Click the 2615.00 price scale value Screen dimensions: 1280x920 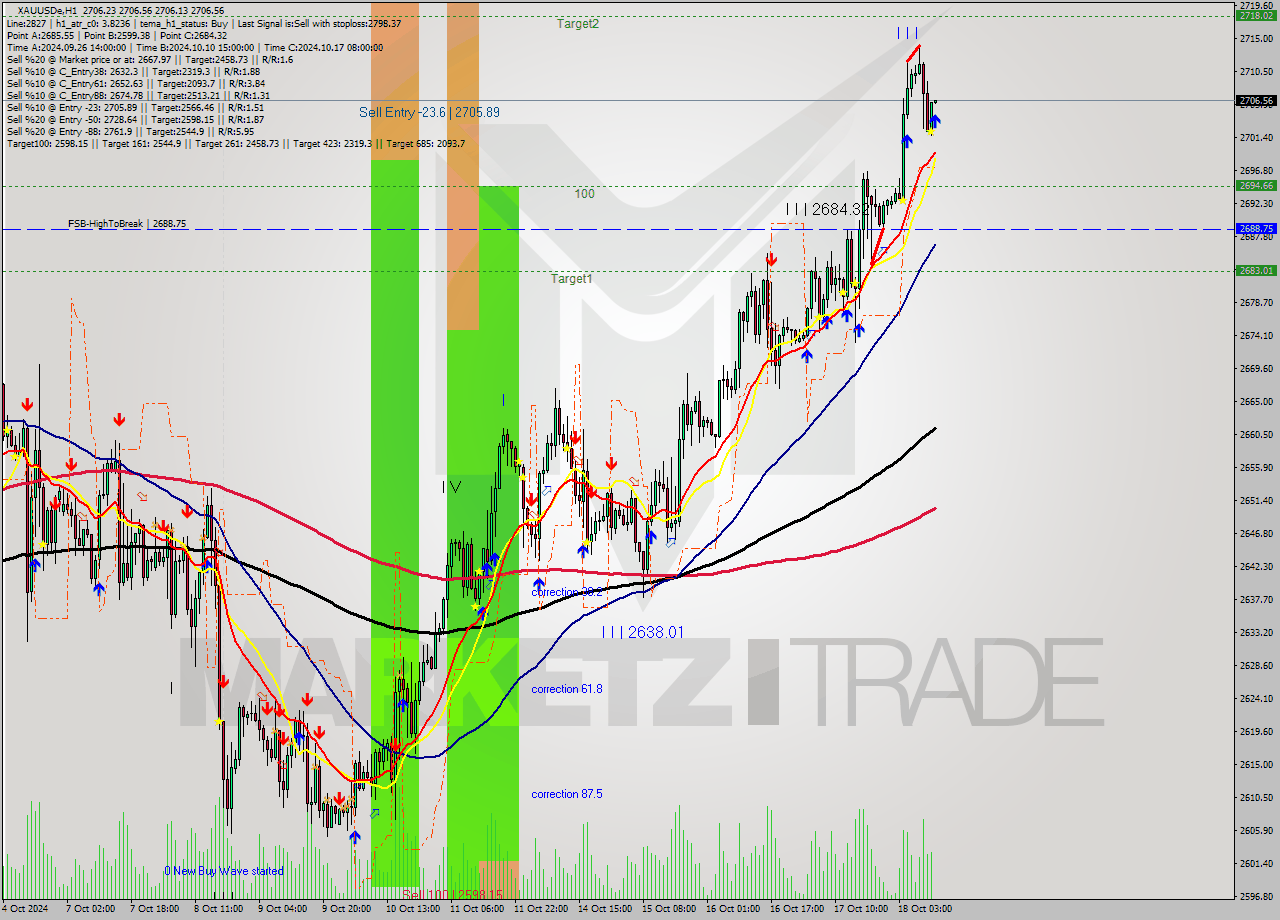pyautogui.click(x=1256, y=764)
